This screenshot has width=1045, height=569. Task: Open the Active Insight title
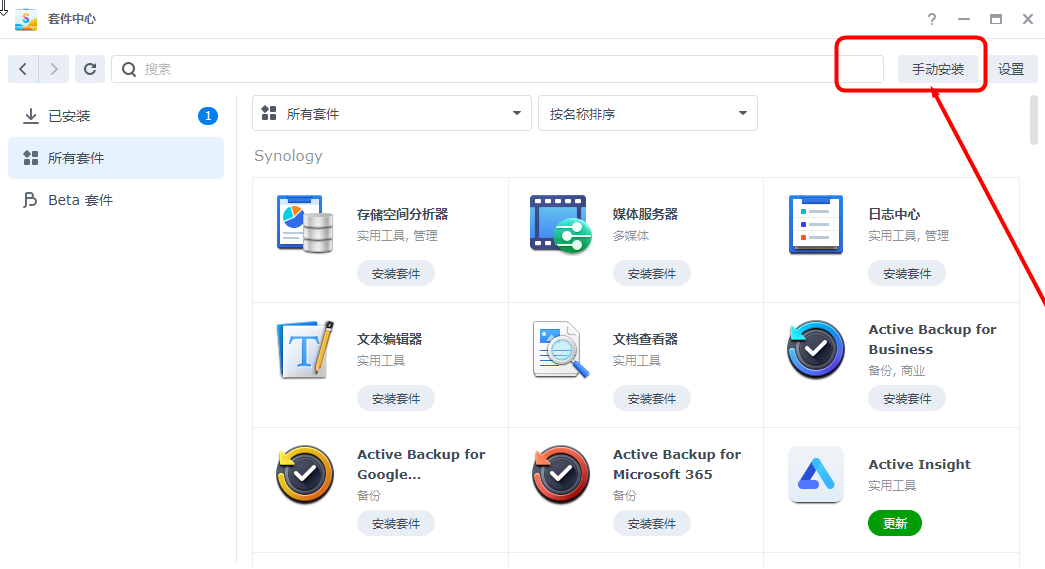[x=920, y=464]
